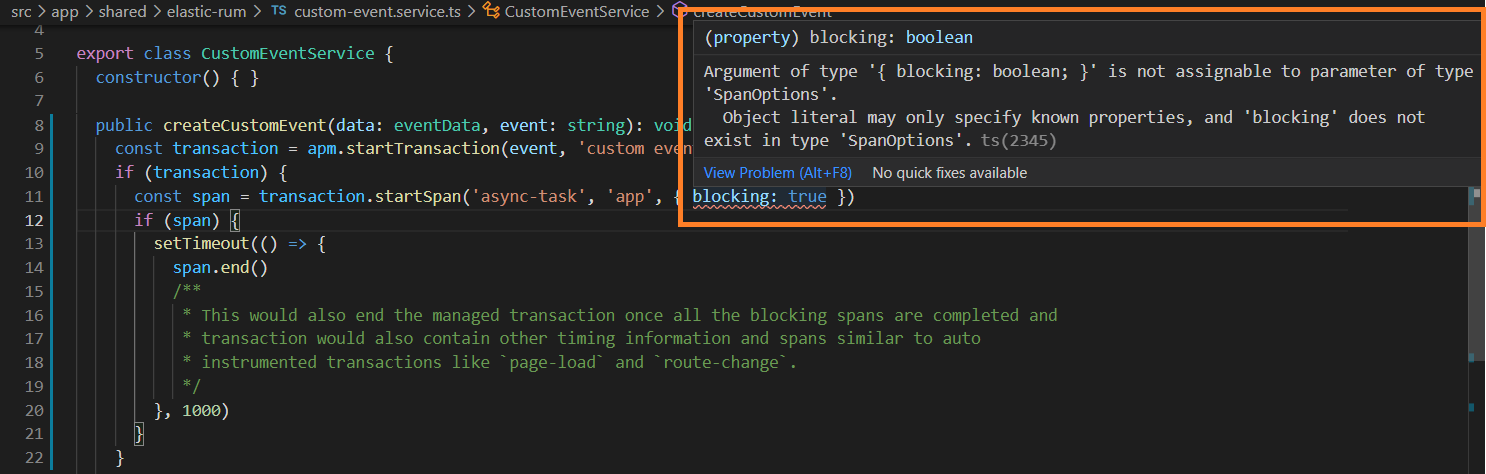Click line number 8 in the gutter
Image resolution: width=1486 pixels, height=474 pixels.
[x=39, y=125]
